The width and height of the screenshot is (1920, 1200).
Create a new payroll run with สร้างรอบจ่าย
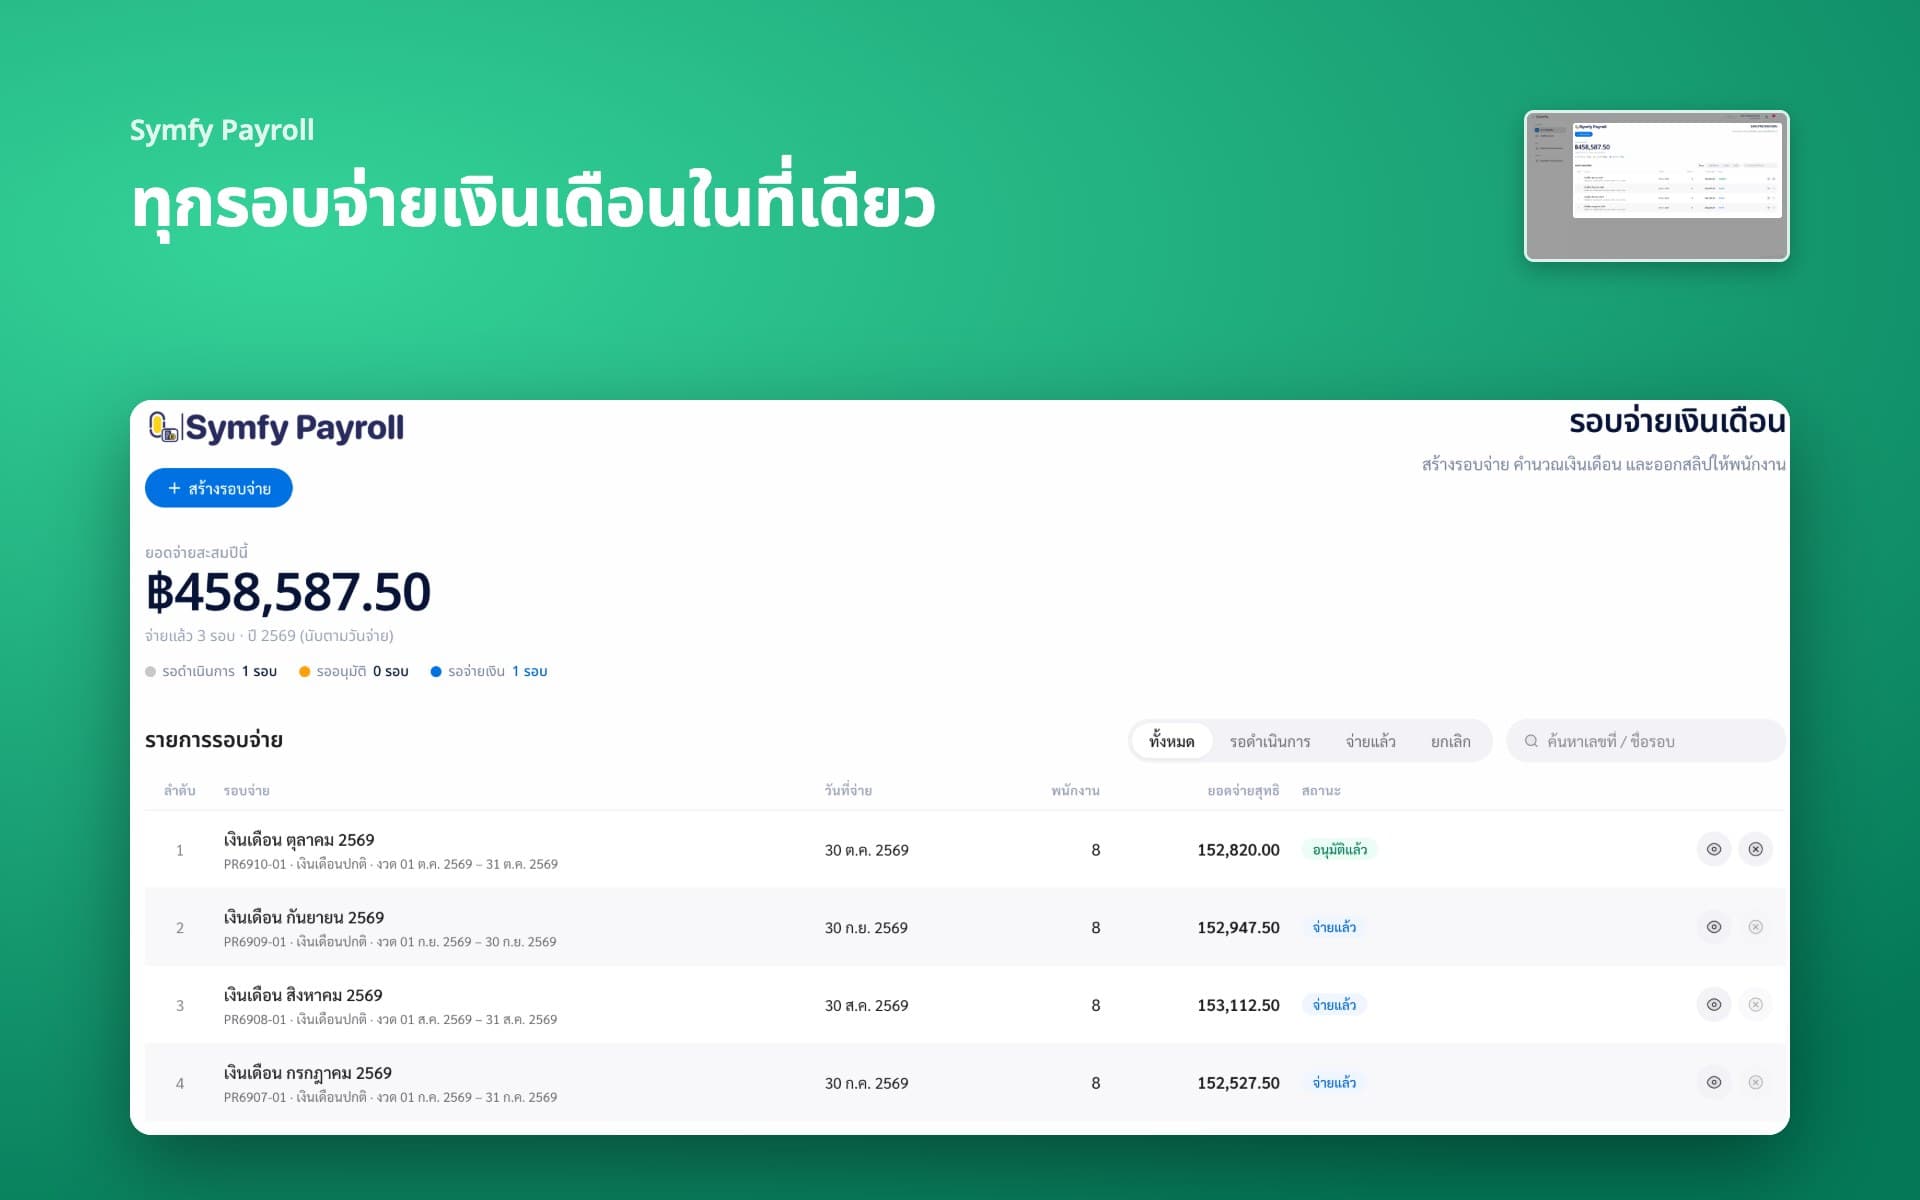(219, 488)
